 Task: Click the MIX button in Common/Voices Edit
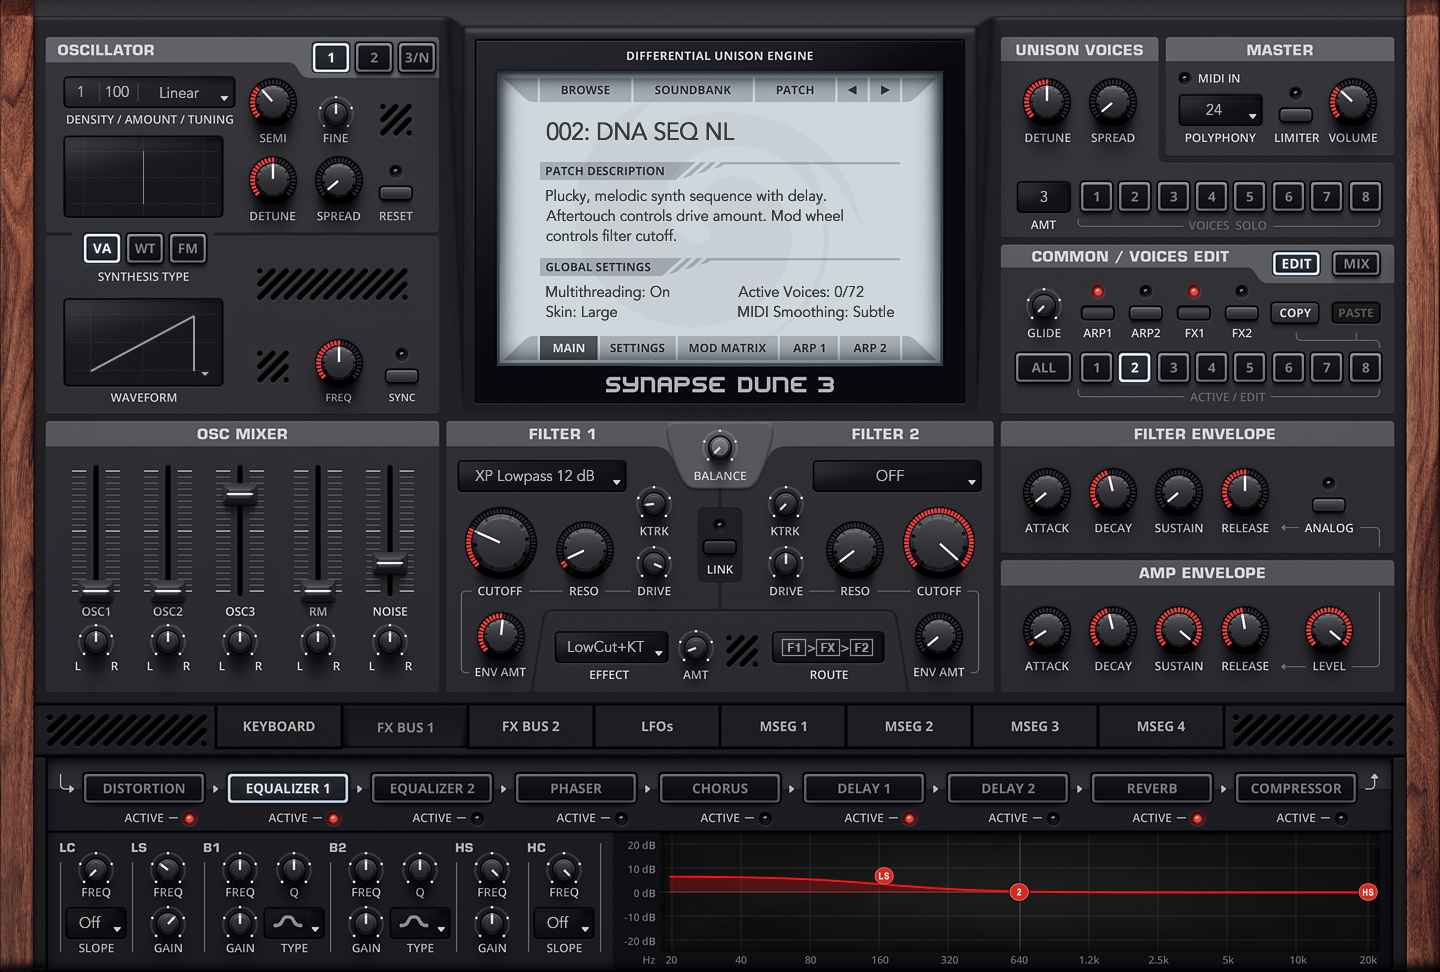click(1356, 263)
